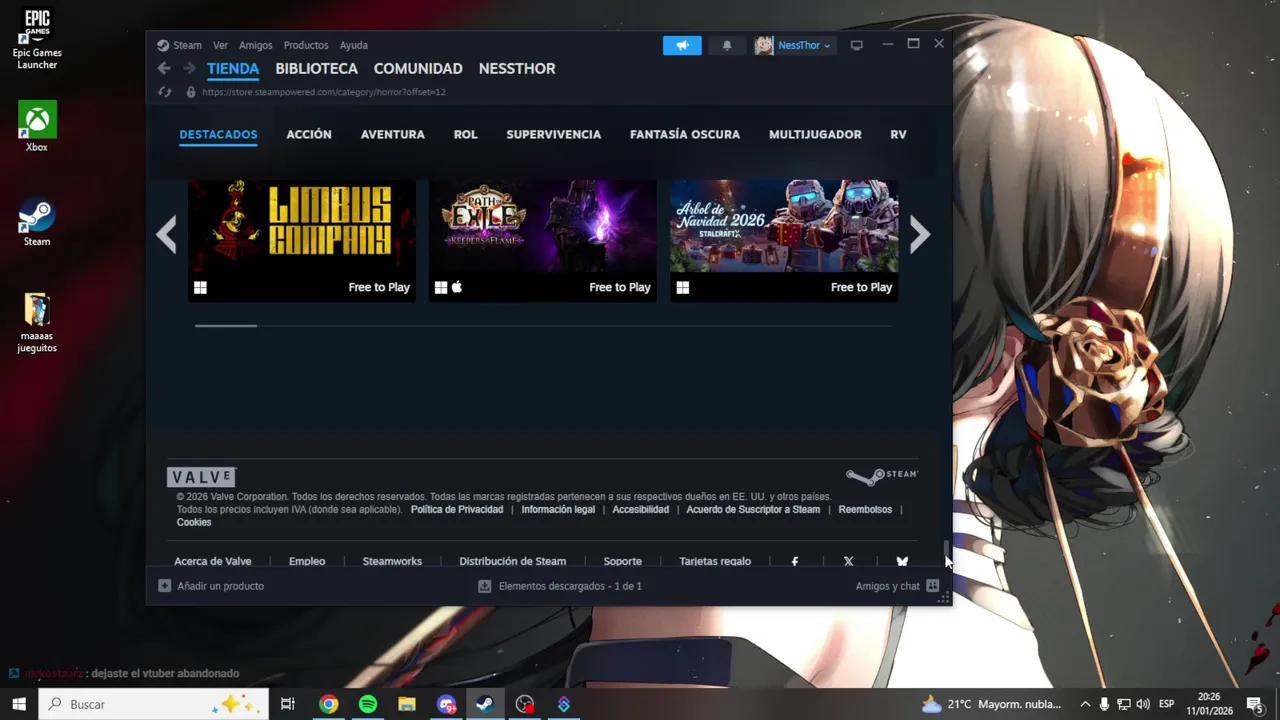Image resolution: width=1280 pixels, height=720 pixels.
Task: Open the Reembolsos link
Action: (865, 509)
